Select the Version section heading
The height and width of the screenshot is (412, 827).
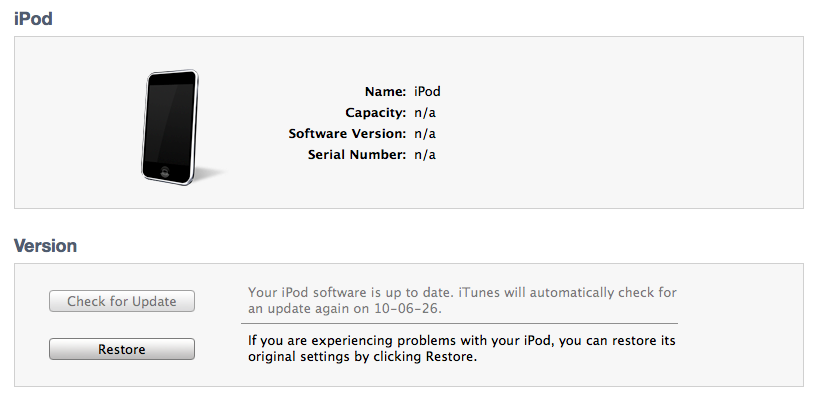pos(45,245)
